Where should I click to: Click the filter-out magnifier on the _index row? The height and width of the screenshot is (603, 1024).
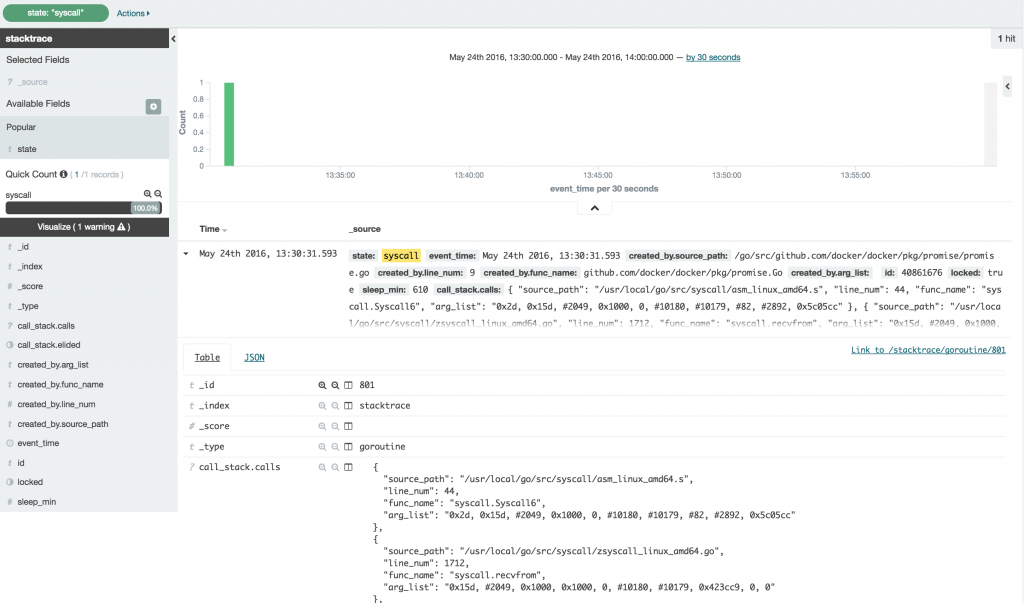pos(334,405)
